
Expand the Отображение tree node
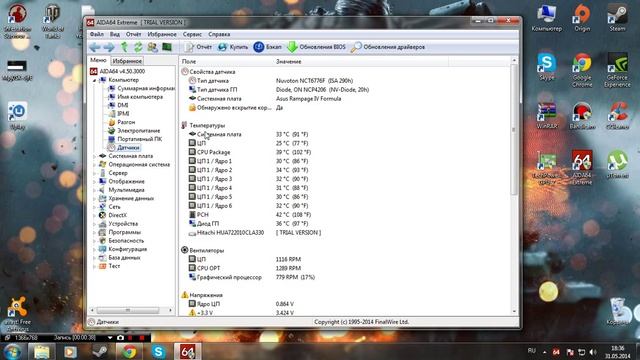click(94, 181)
